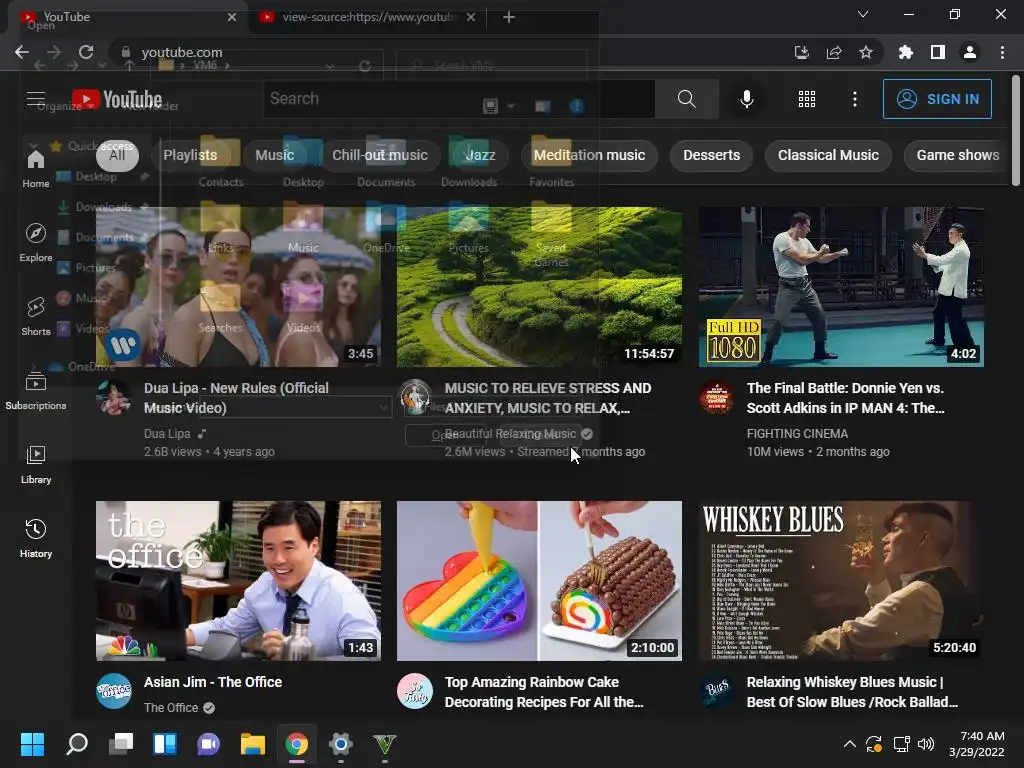This screenshot has width=1024, height=768.
Task: Open Chrome three-dot menu
Action: click(1002, 52)
